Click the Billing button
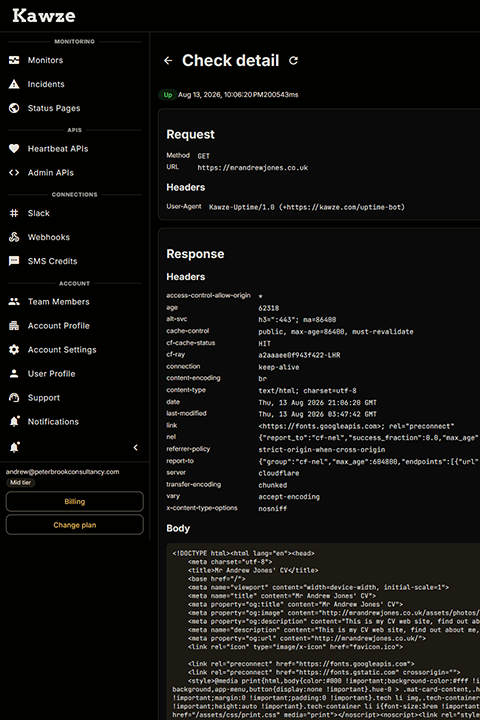 pyautogui.click(x=74, y=501)
